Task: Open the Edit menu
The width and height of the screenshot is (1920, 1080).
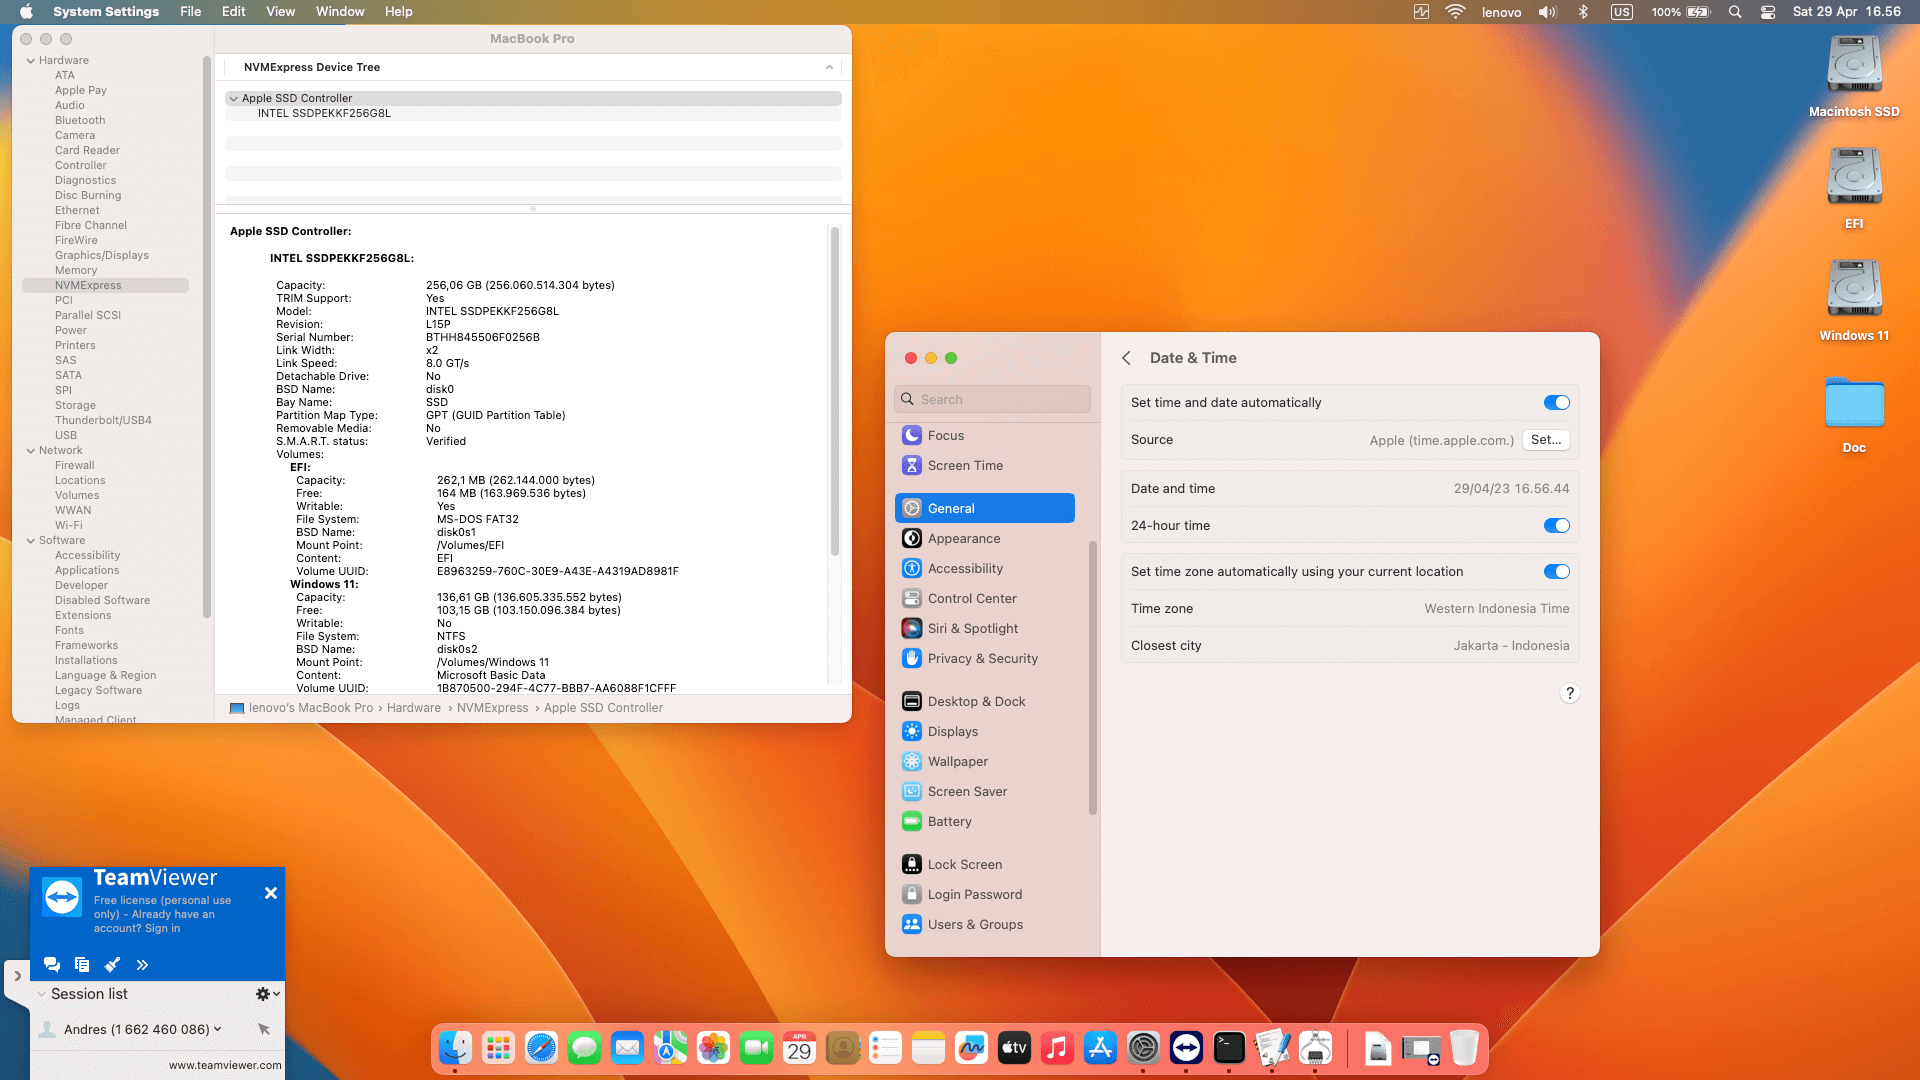Action: [x=234, y=12]
